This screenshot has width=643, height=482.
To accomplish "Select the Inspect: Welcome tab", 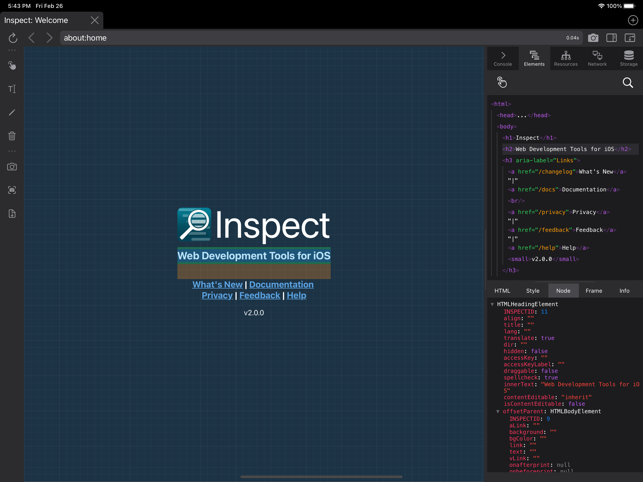I will (x=36, y=20).
